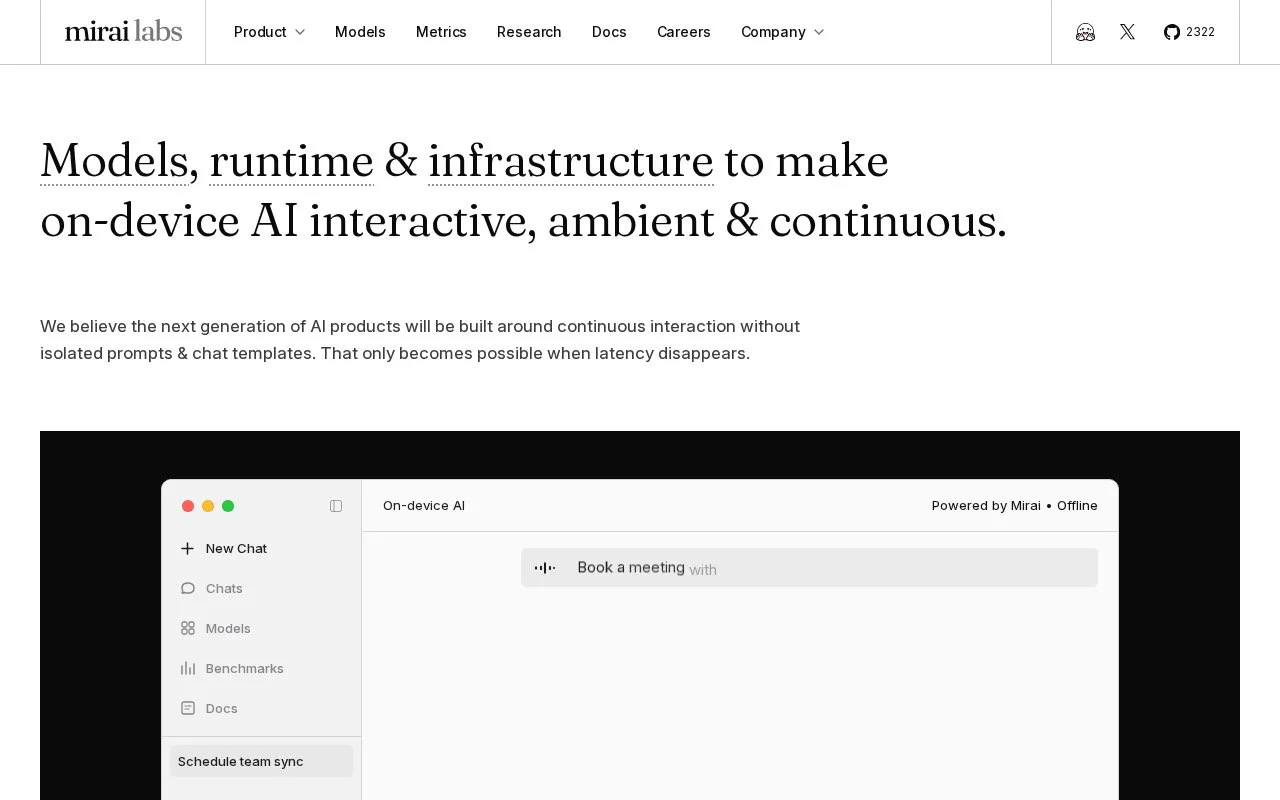
Task: Open the Research page from navigation
Action: pyautogui.click(x=529, y=32)
